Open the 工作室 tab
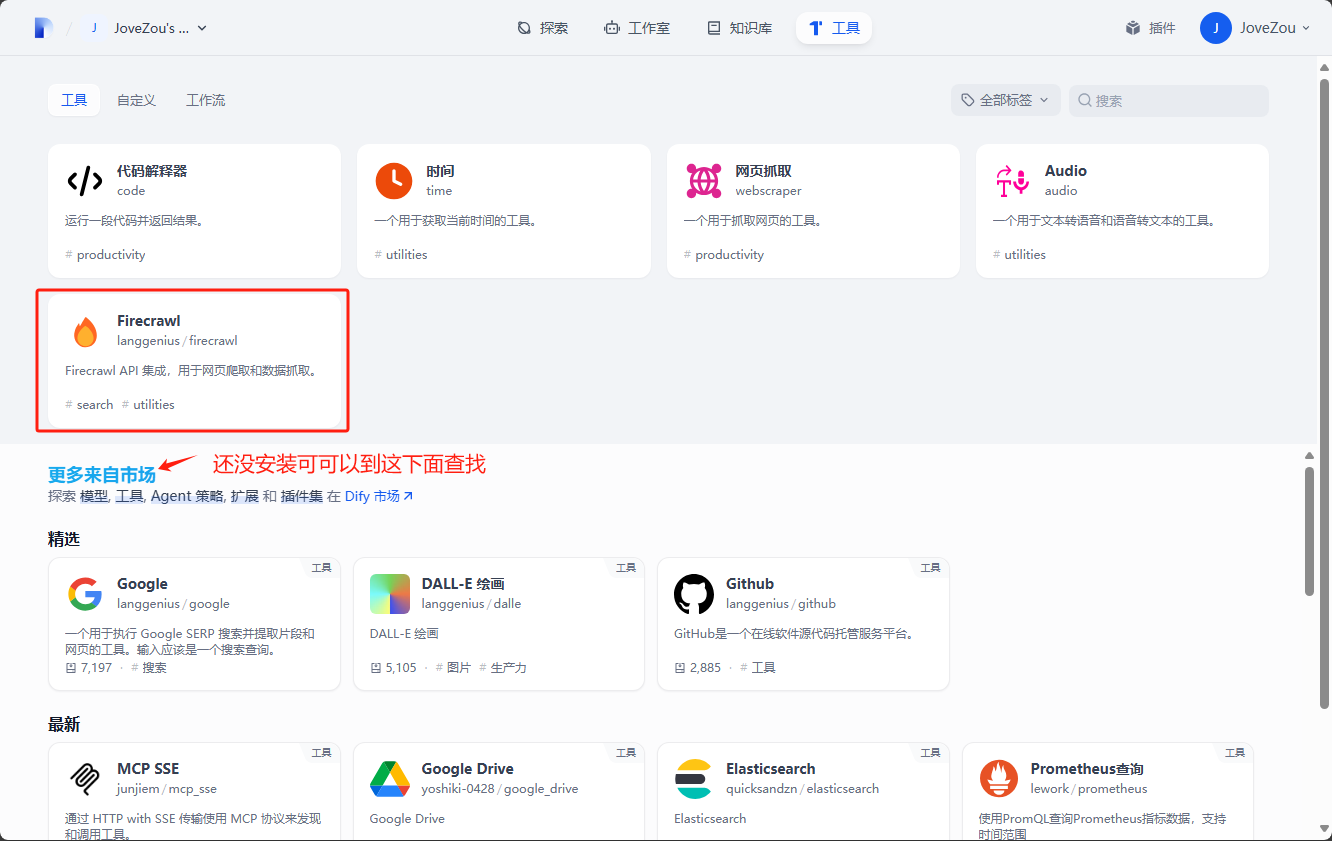Image resolution: width=1332 pixels, height=841 pixels. tap(637, 28)
